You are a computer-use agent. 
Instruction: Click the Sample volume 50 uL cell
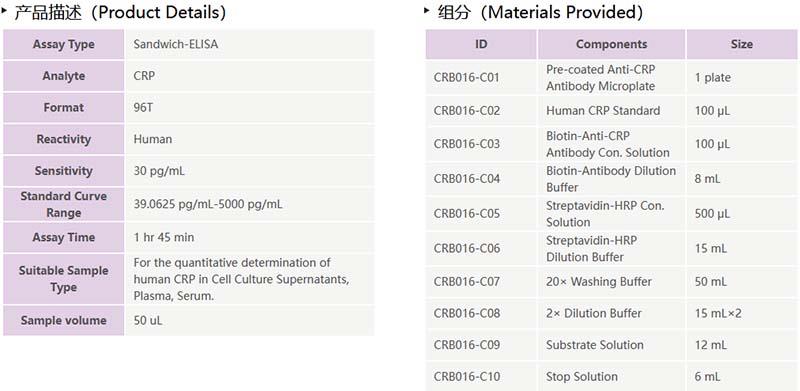point(249,321)
